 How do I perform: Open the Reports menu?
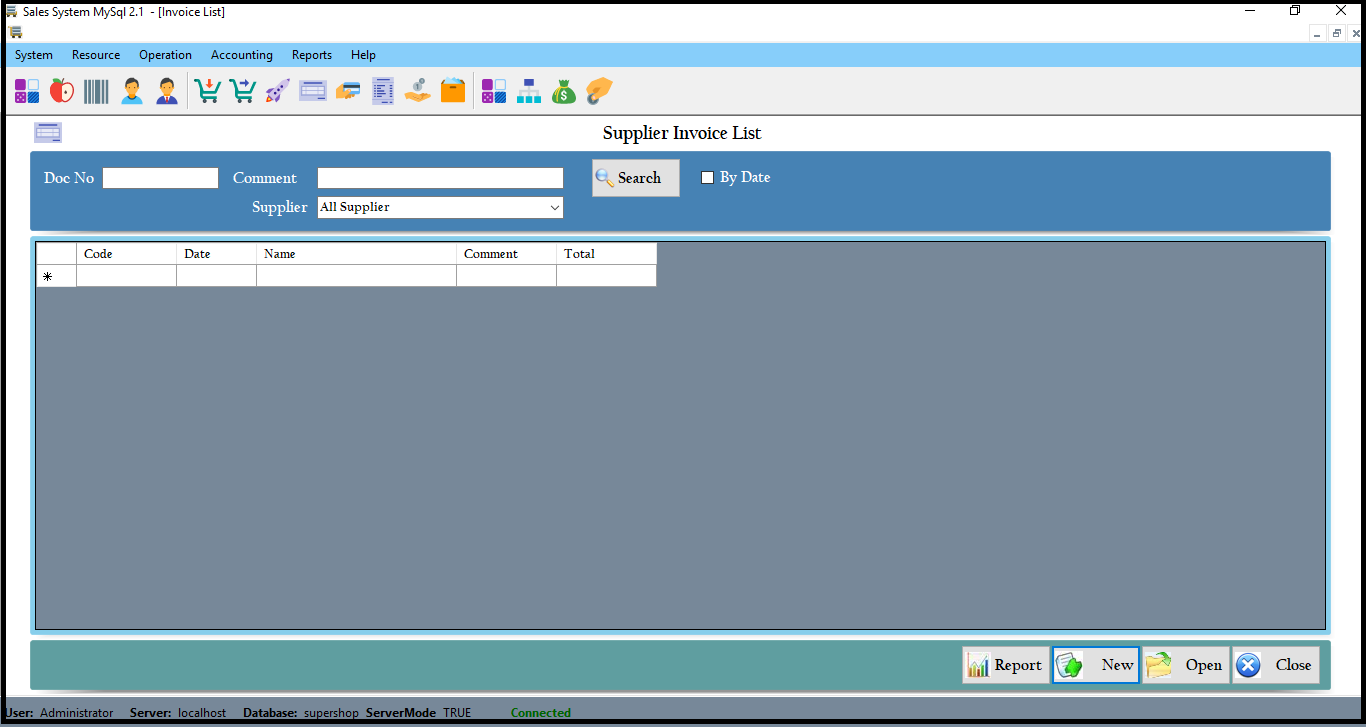point(311,55)
